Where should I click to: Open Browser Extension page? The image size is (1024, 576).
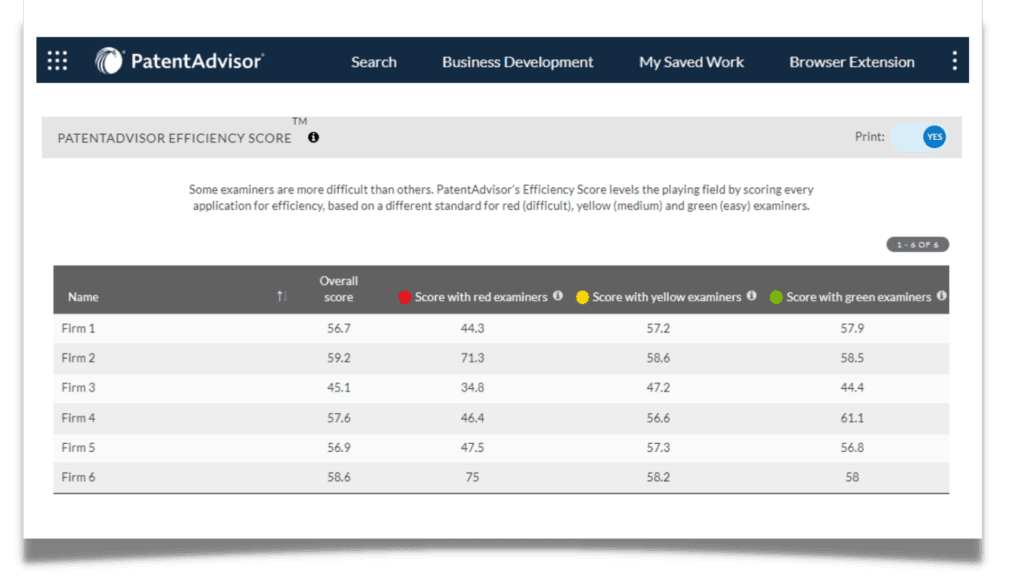851,62
